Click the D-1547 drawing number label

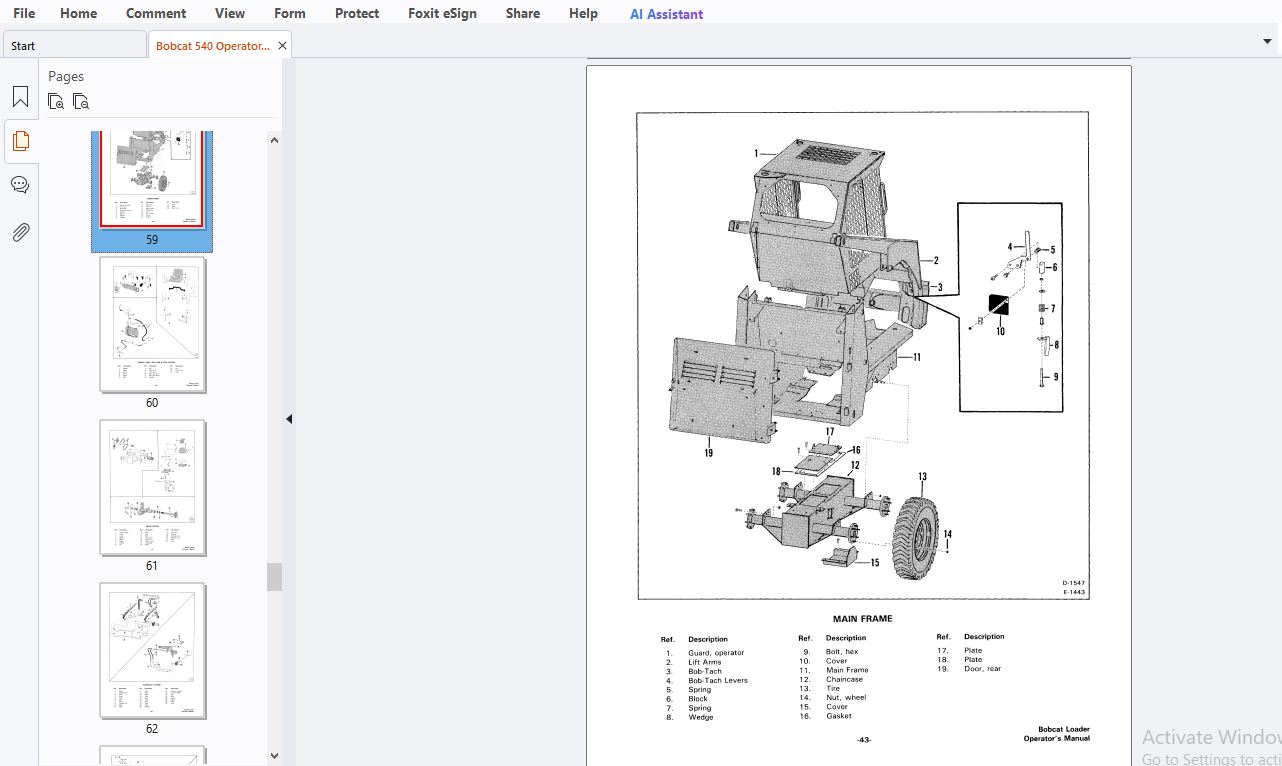1073,583
